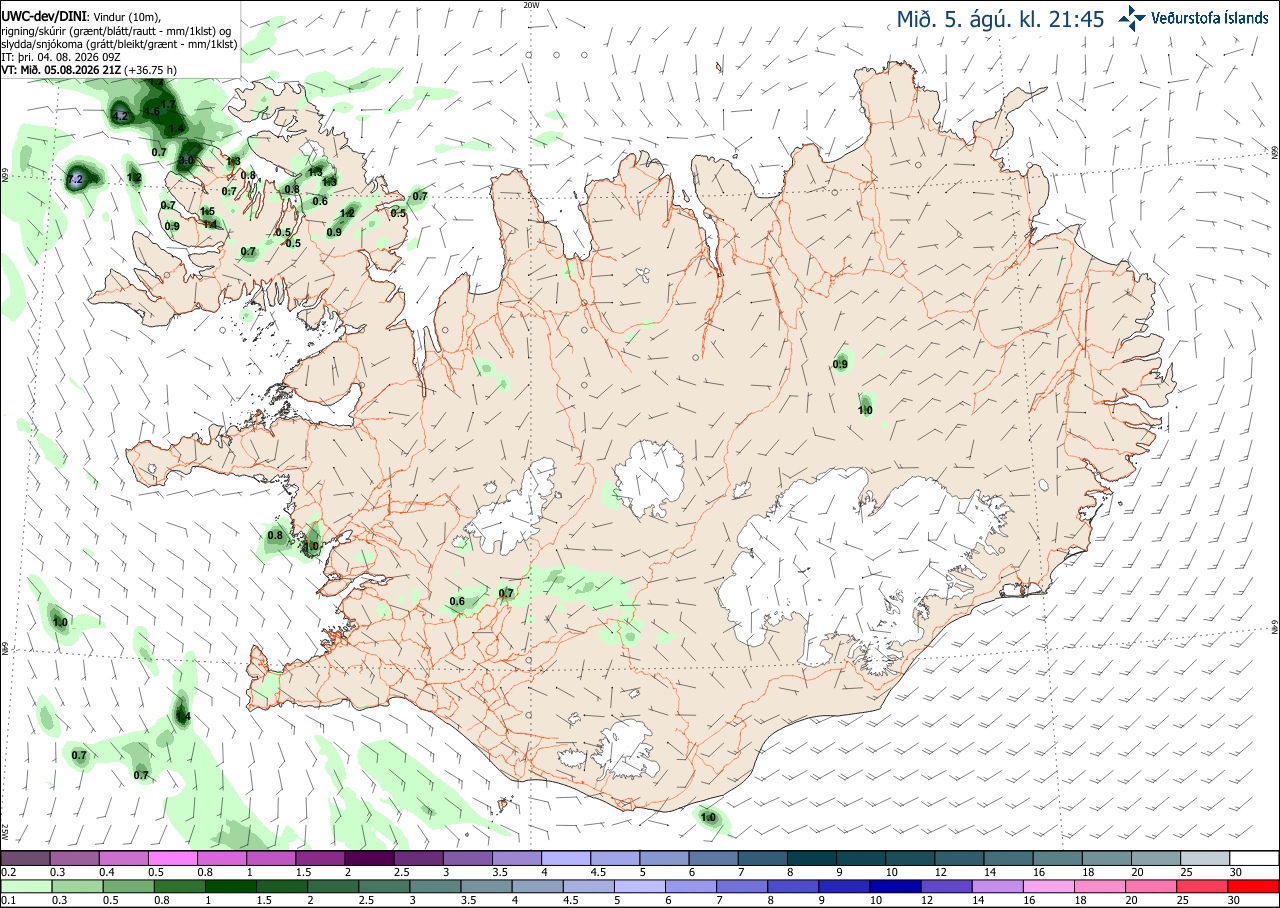The image size is (1280, 908).
Task: Click the 4.2 precipitation marker near top left
Action: (x=121, y=116)
